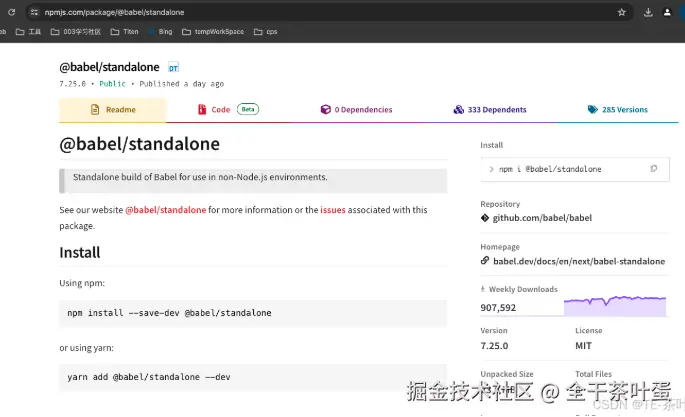Click the yarn add code block
Viewport: 685px width, 417px height.
tap(253, 377)
